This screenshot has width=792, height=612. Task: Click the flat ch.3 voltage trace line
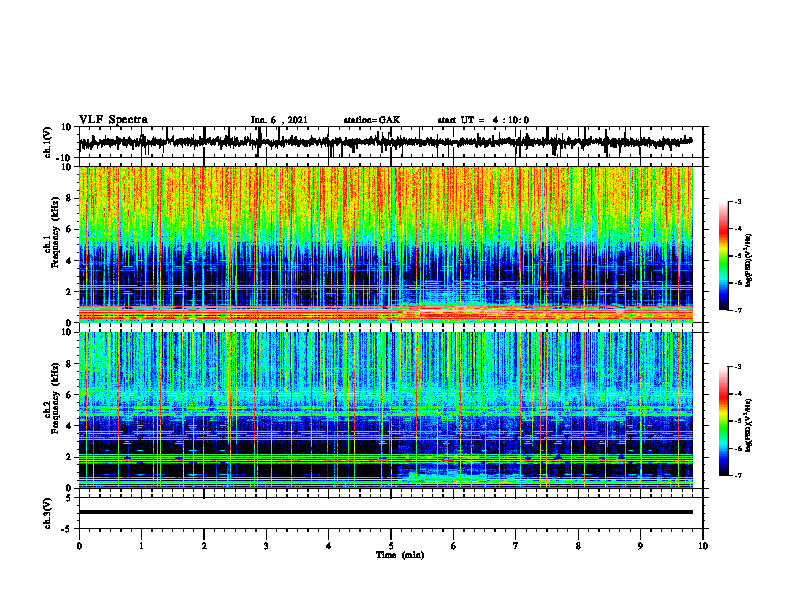coord(385,512)
